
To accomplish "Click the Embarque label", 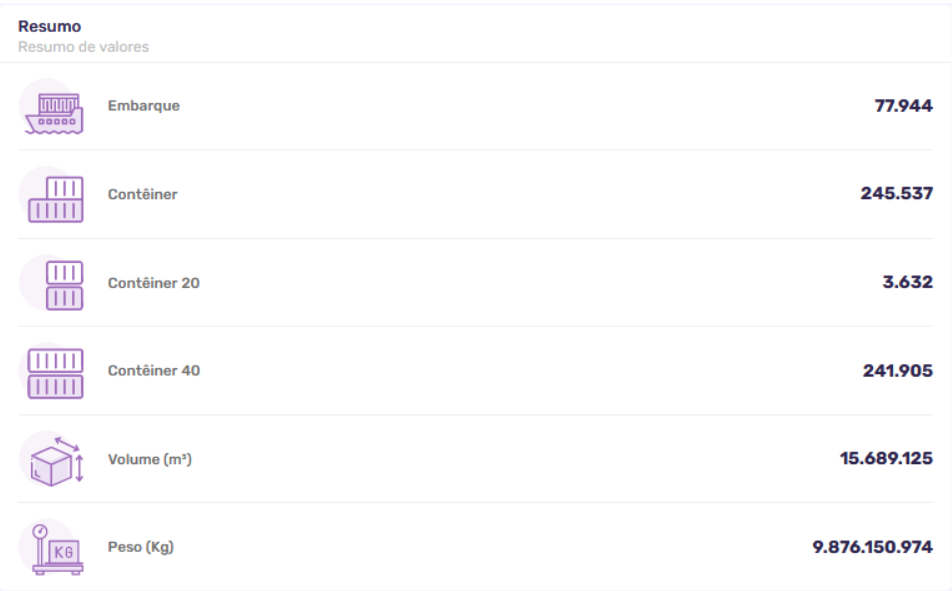I will coord(144,106).
